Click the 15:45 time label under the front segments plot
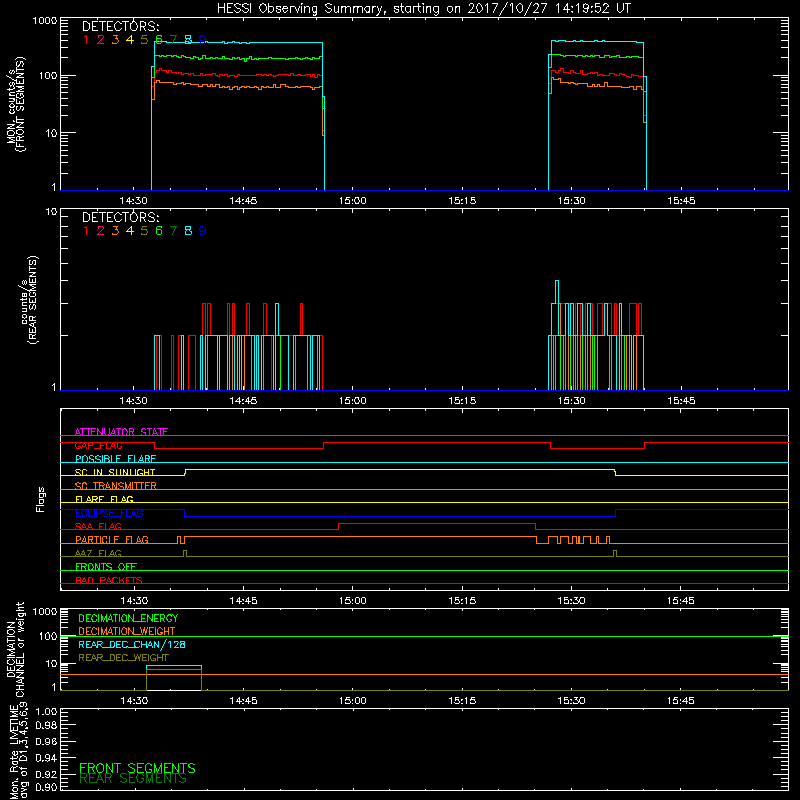Image resolution: width=800 pixels, height=800 pixels. 681,201
